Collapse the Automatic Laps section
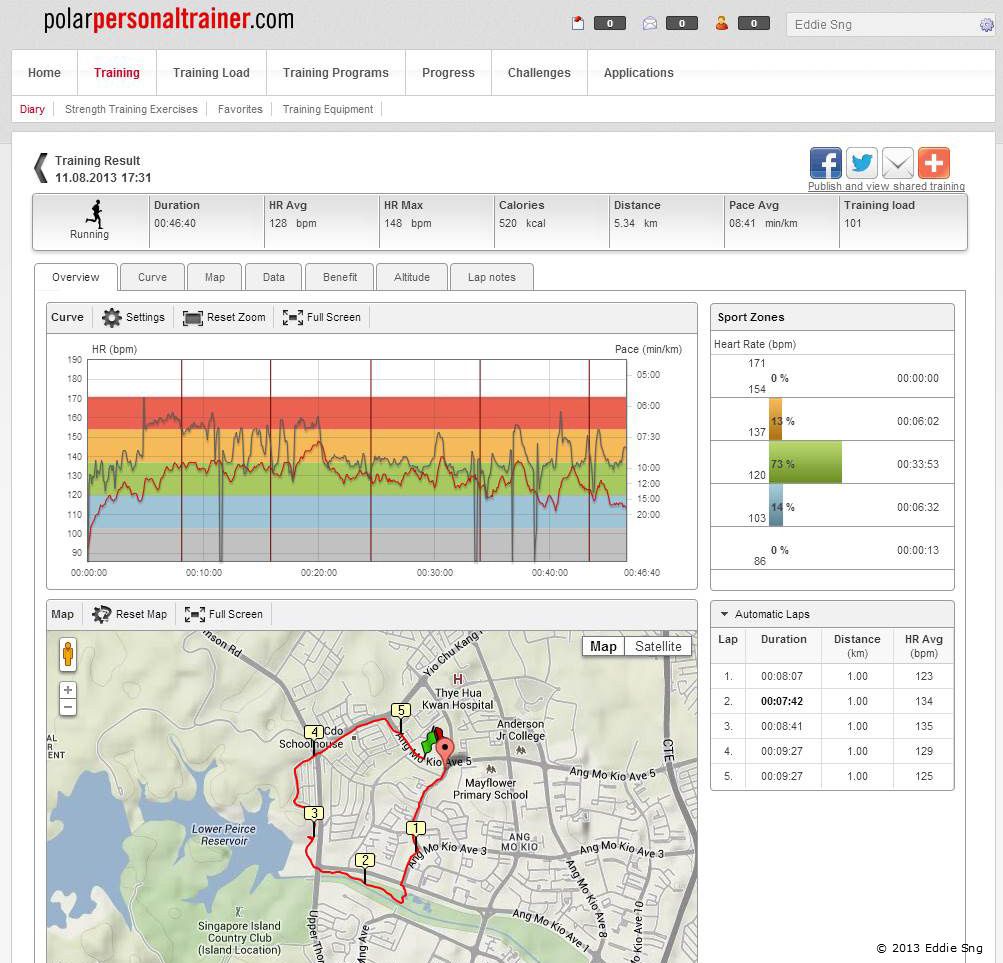1003x963 pixels. point(724,614)
